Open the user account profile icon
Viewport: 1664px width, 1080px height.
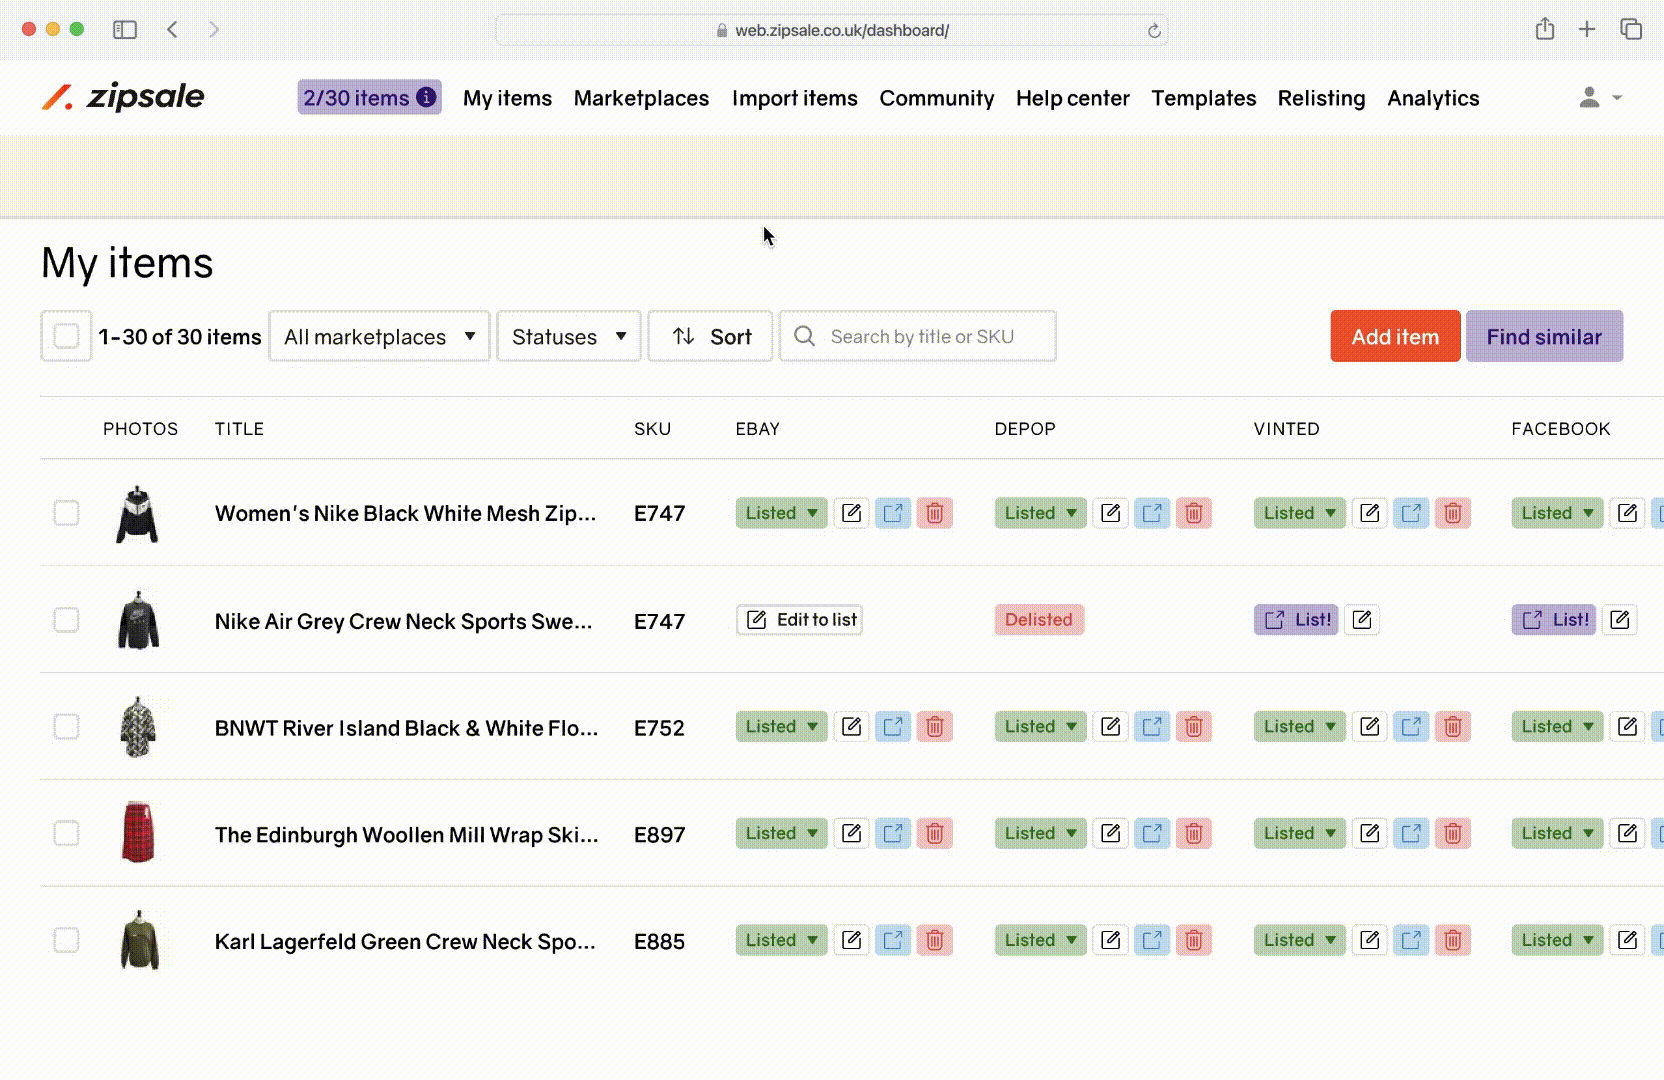click(1589, 97)
